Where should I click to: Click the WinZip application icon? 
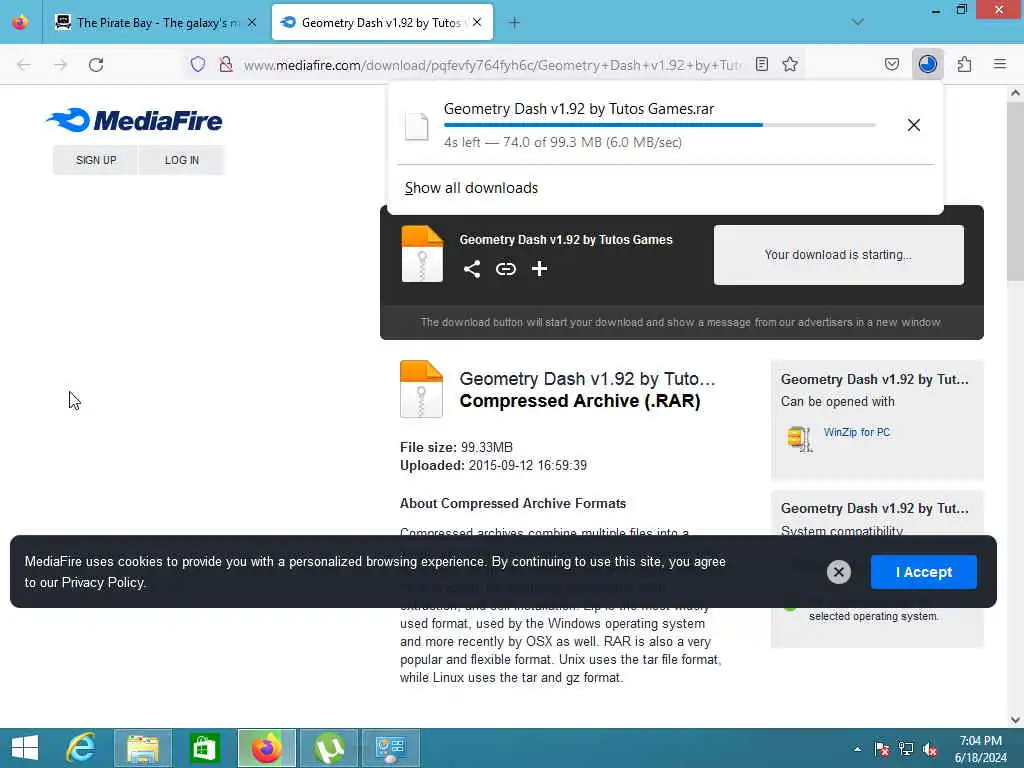[x=799, y=438]
